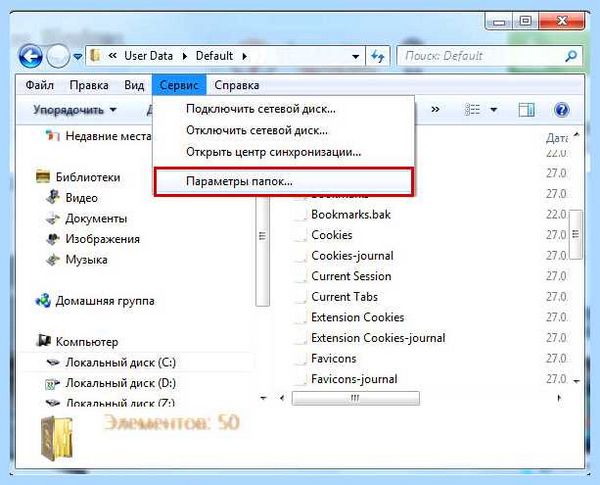Click file list scroll-down arrow
Viewport: 600px width, 485px height.
click(x=576, y=381)
